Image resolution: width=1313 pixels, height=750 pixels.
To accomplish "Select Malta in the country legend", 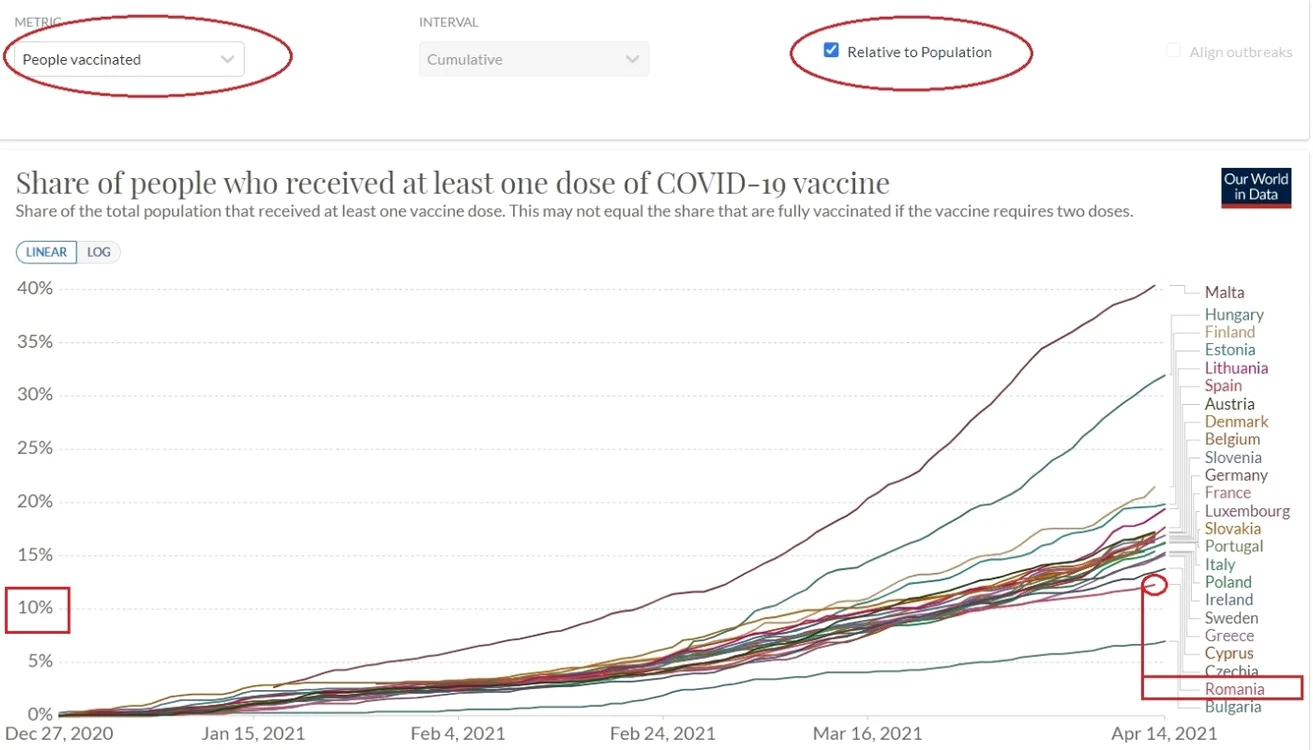I will [1224, 292].
